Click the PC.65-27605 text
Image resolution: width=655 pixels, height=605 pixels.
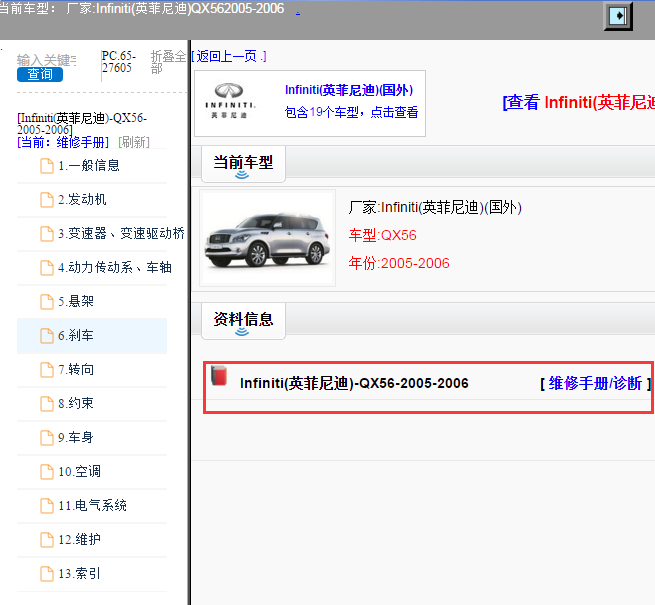(x=119, y=61)
